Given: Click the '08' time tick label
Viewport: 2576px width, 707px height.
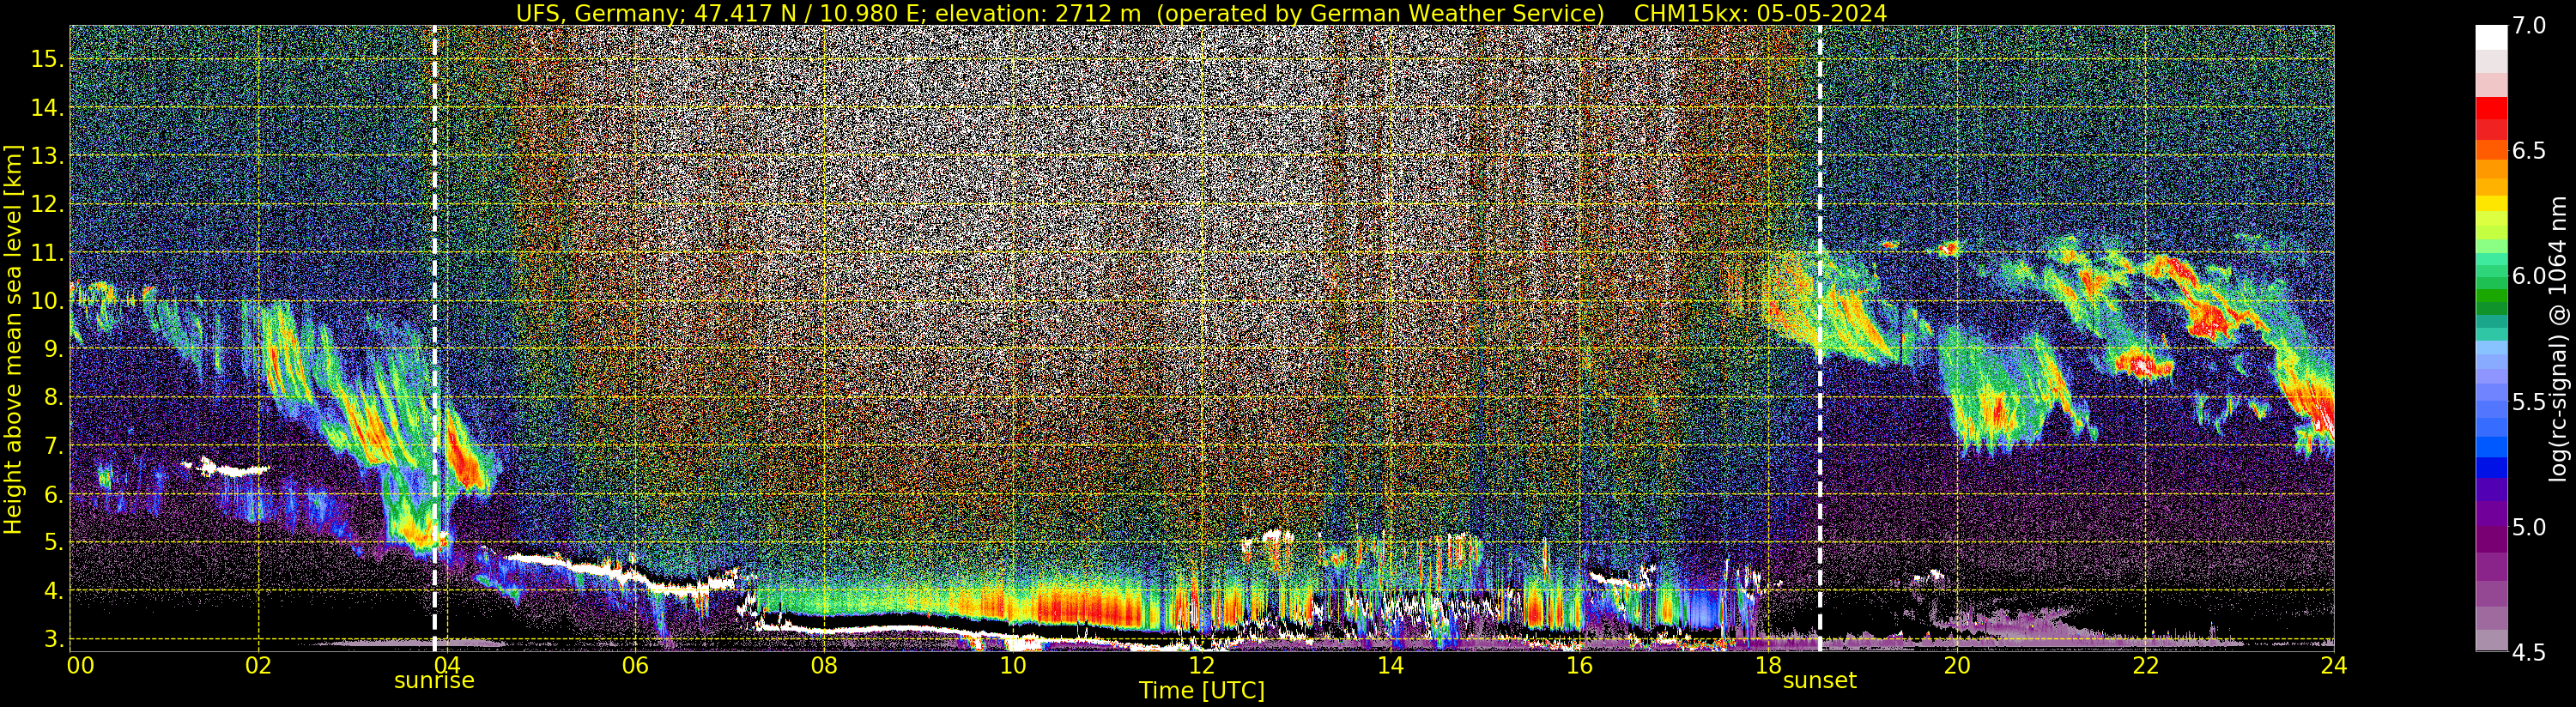Looking at the screenshot, I should tap(824, 665).
